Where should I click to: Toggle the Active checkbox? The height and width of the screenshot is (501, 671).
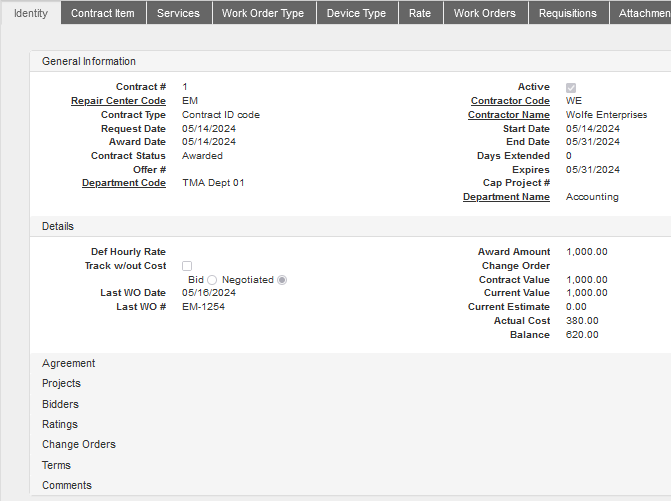click(x=571, y=88)
